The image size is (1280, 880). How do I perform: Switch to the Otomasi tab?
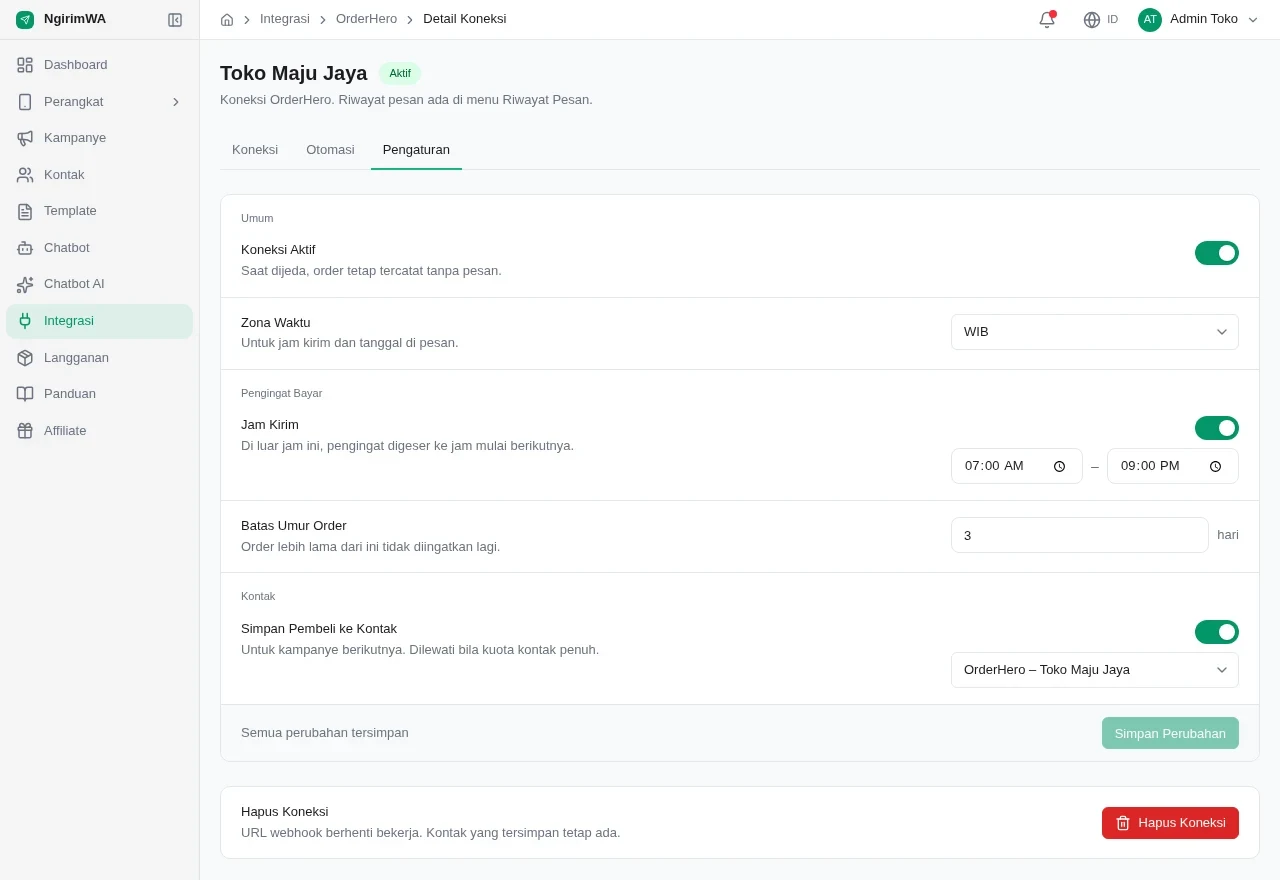point(330,150)
